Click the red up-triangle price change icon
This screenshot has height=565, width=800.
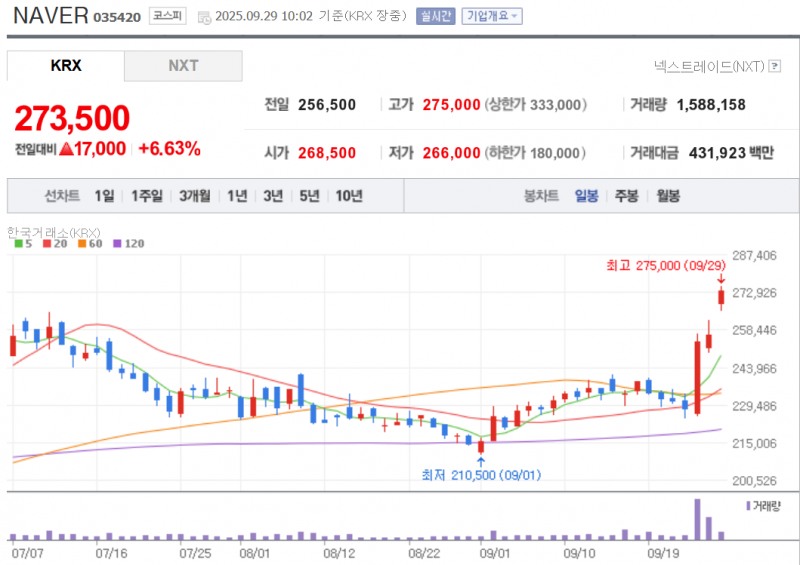(67, 149)
